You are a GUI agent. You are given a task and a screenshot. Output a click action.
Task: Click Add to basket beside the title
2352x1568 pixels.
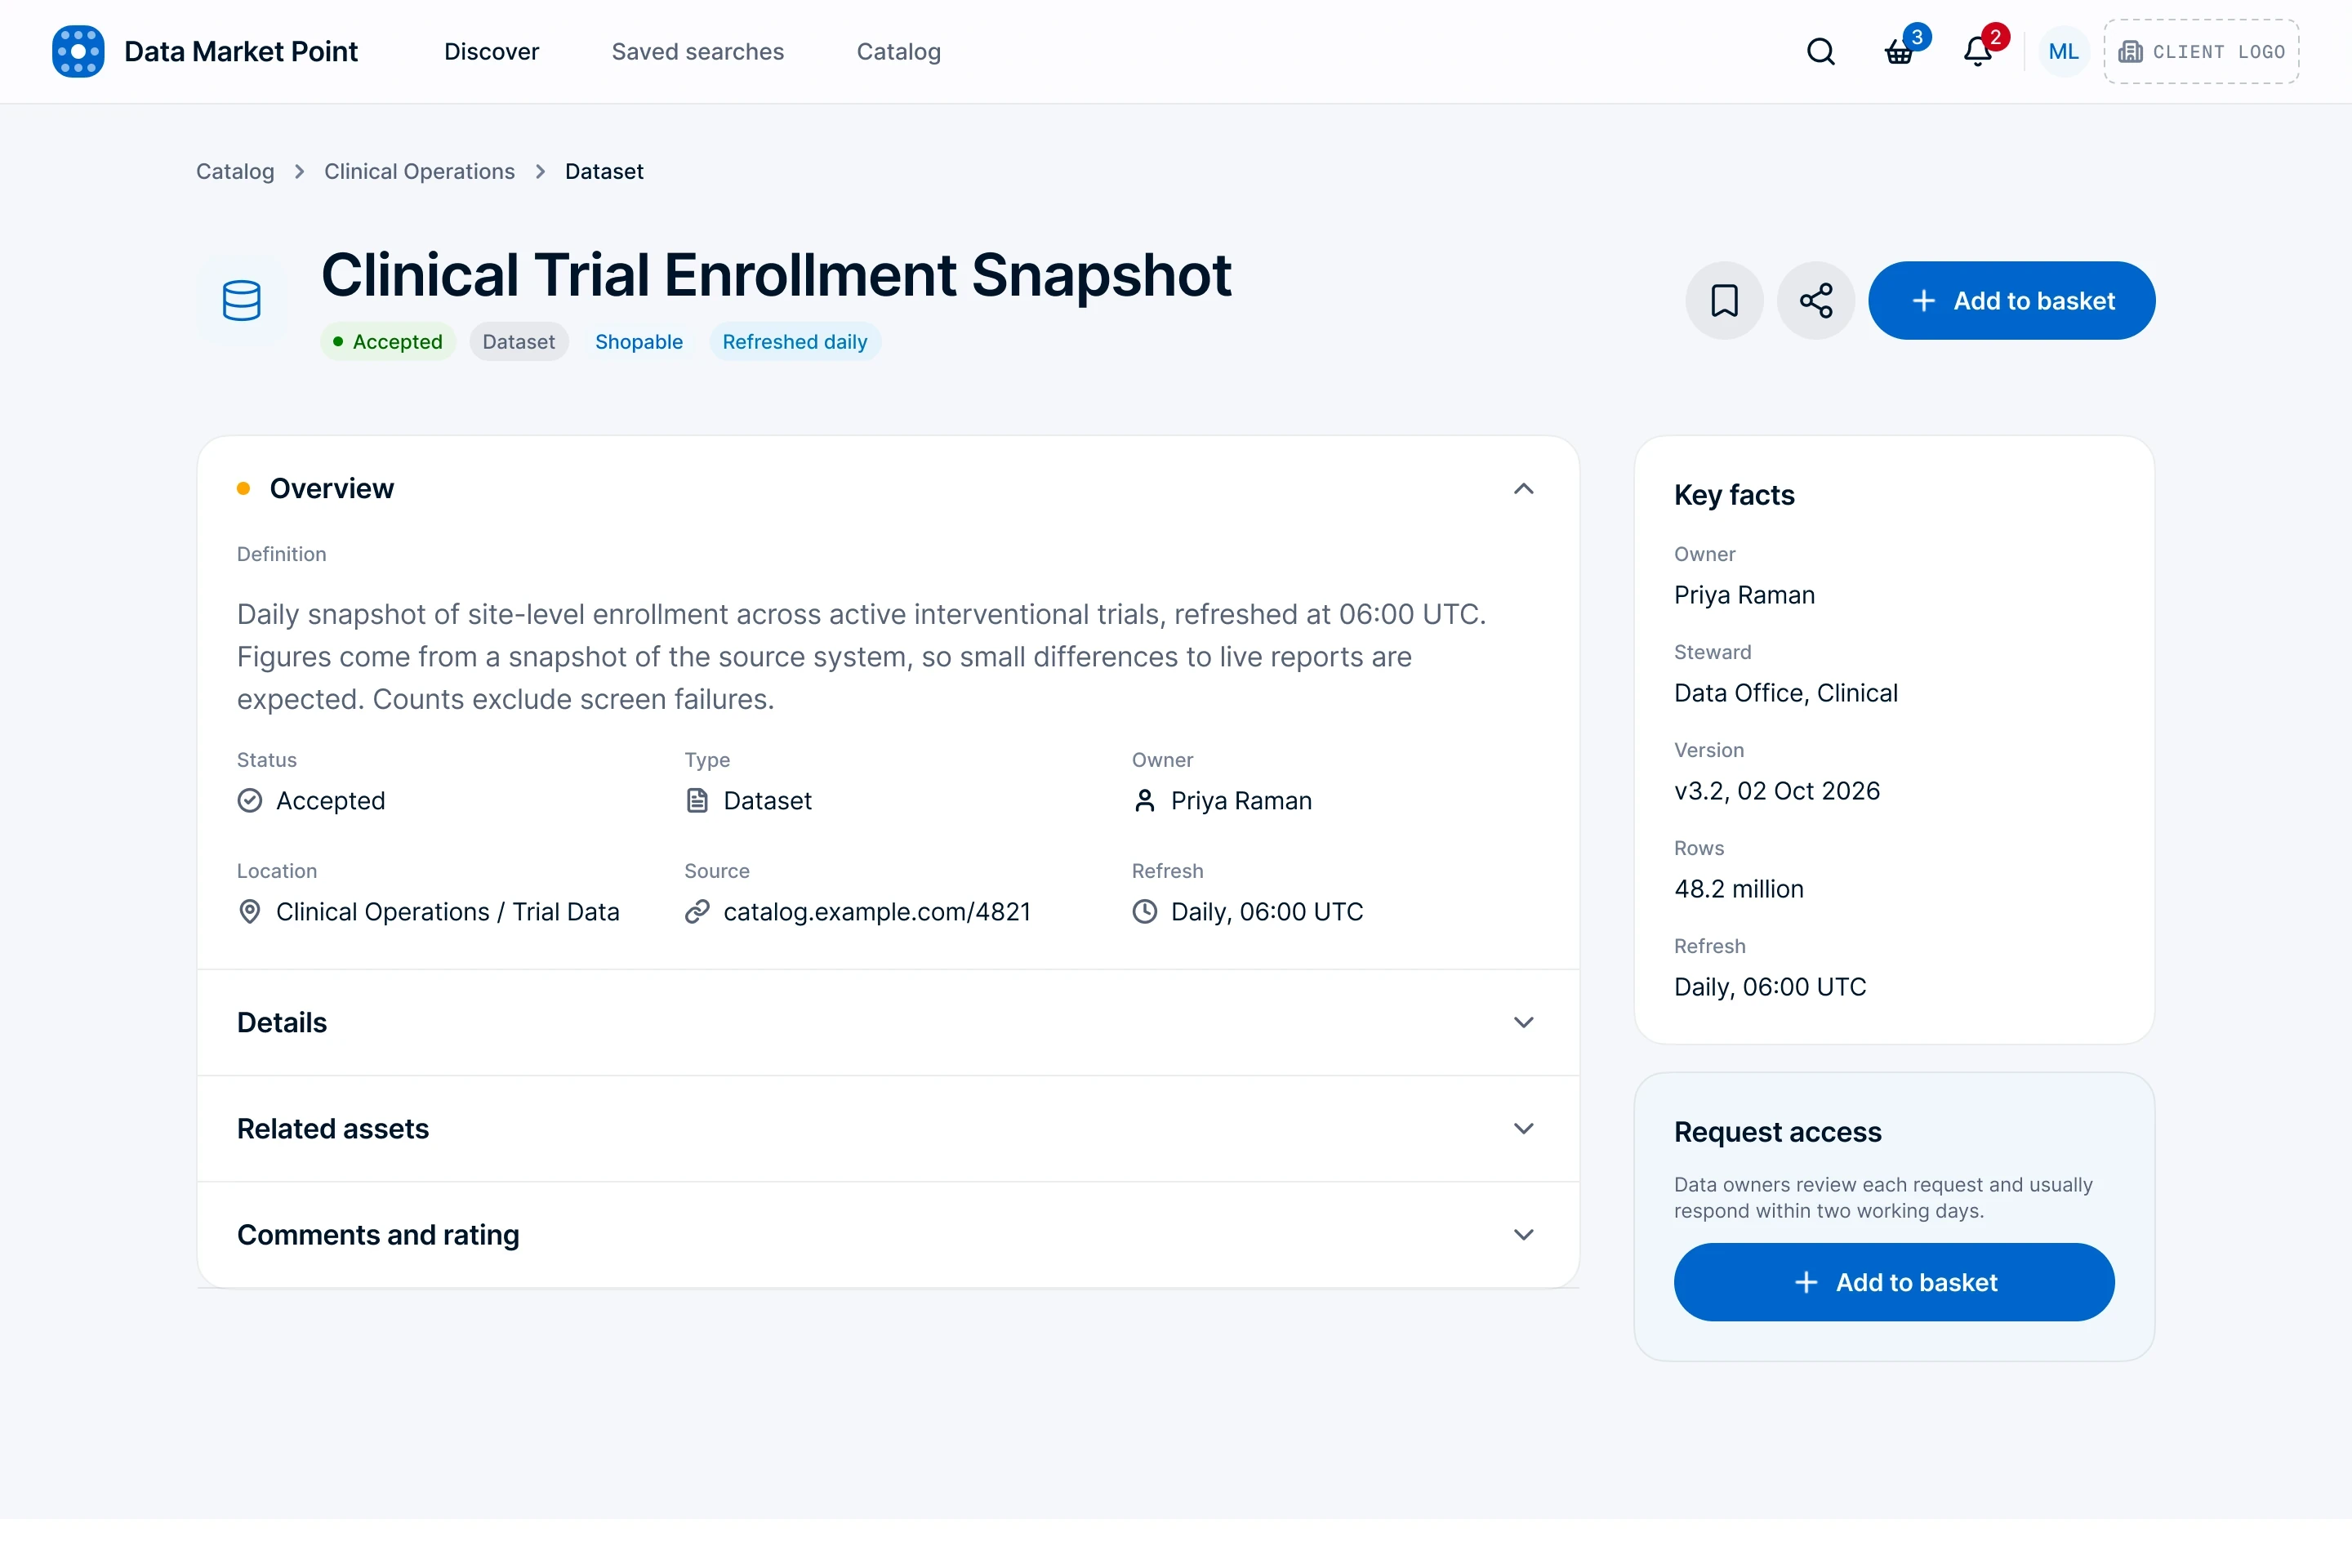[2011, 300]
